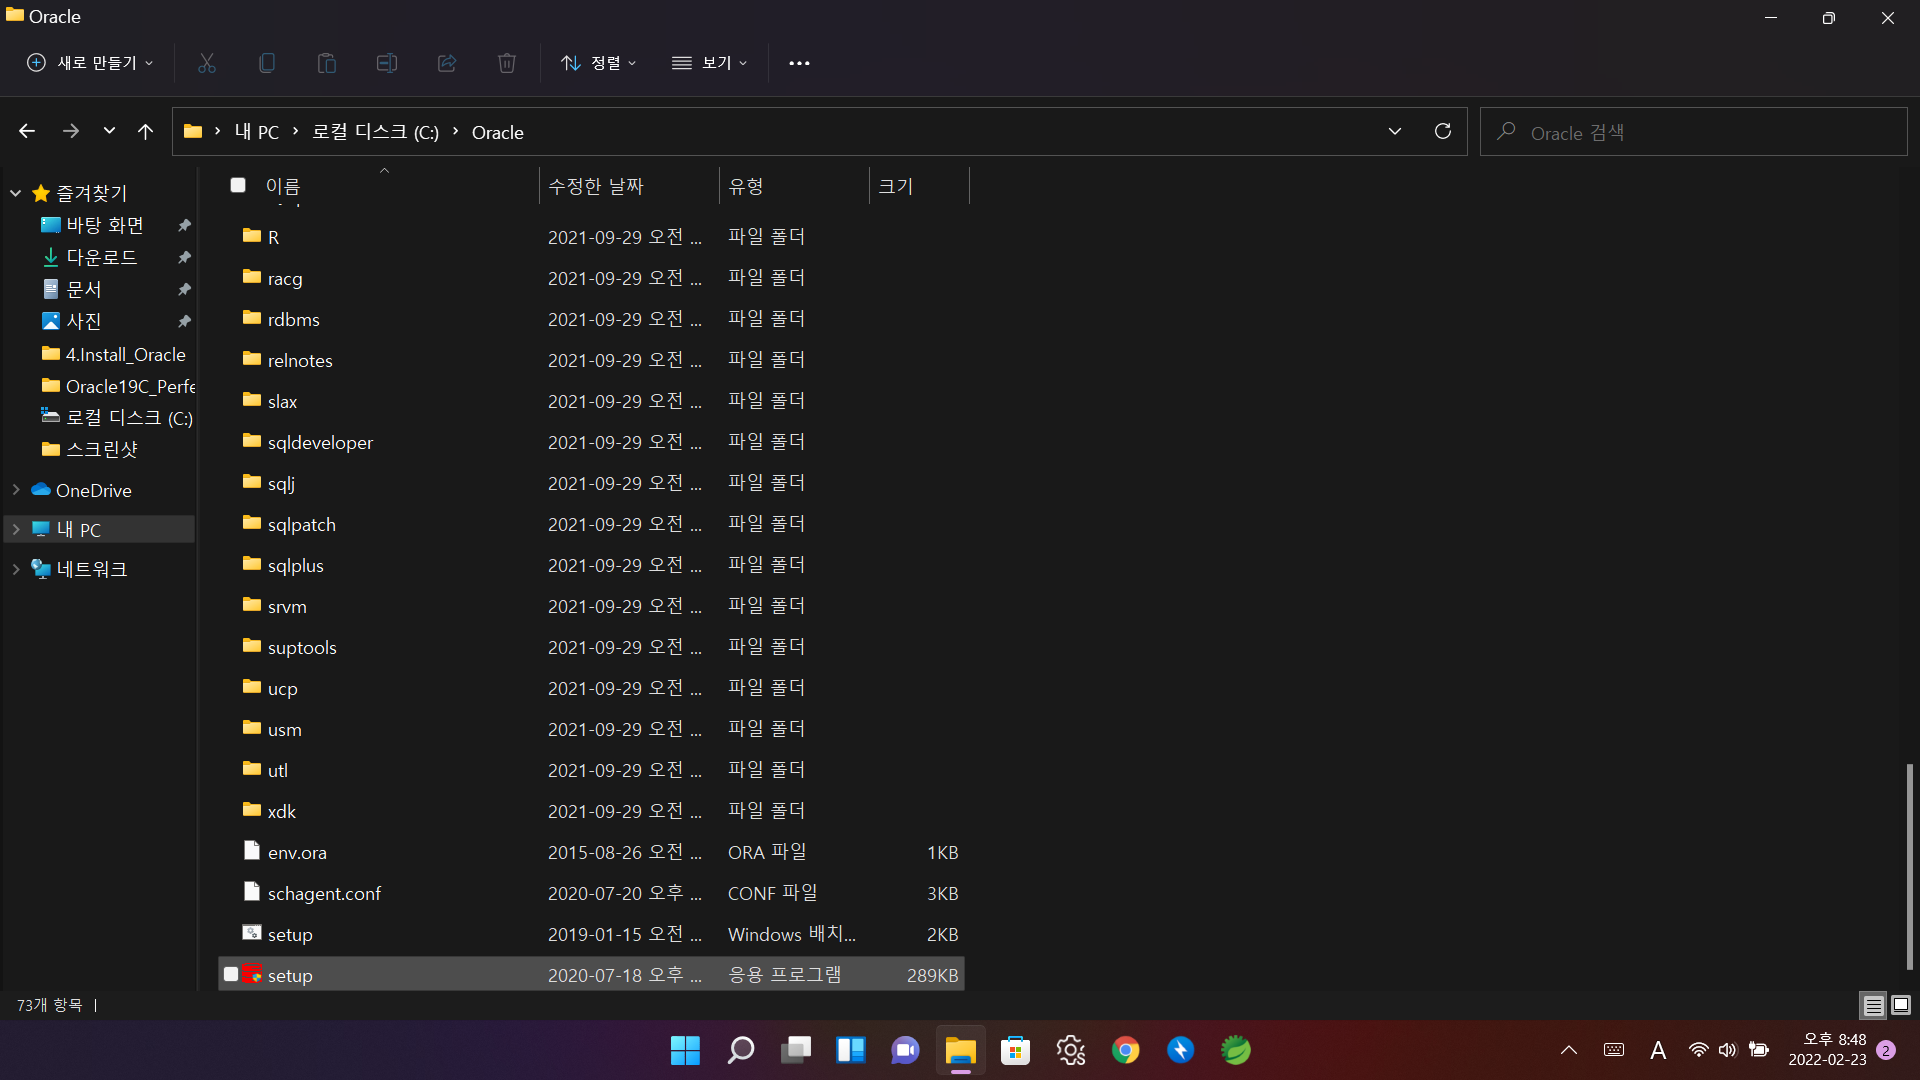Open the 보기 view dropdown
The width and height of the screenshot is (1920, 1080).
710,63
